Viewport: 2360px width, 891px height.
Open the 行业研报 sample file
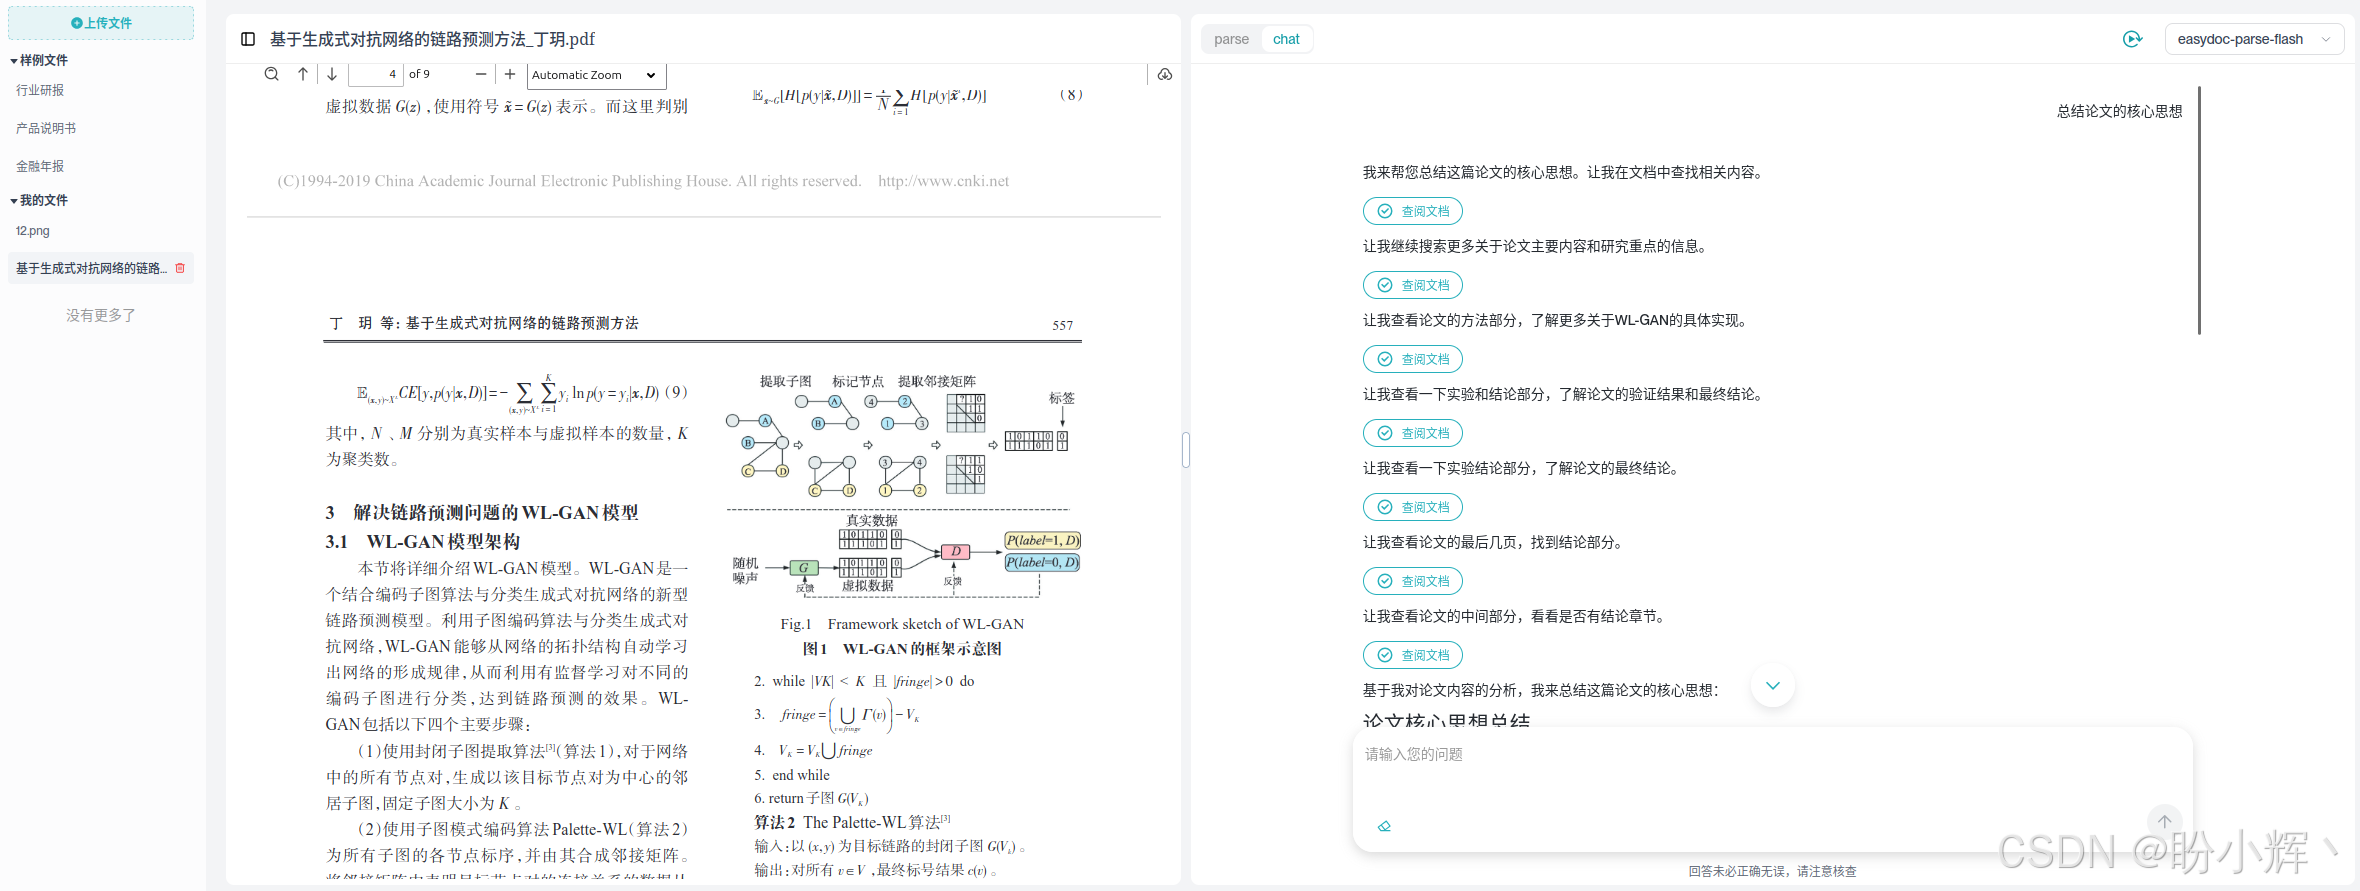click(x=40, y=90)
